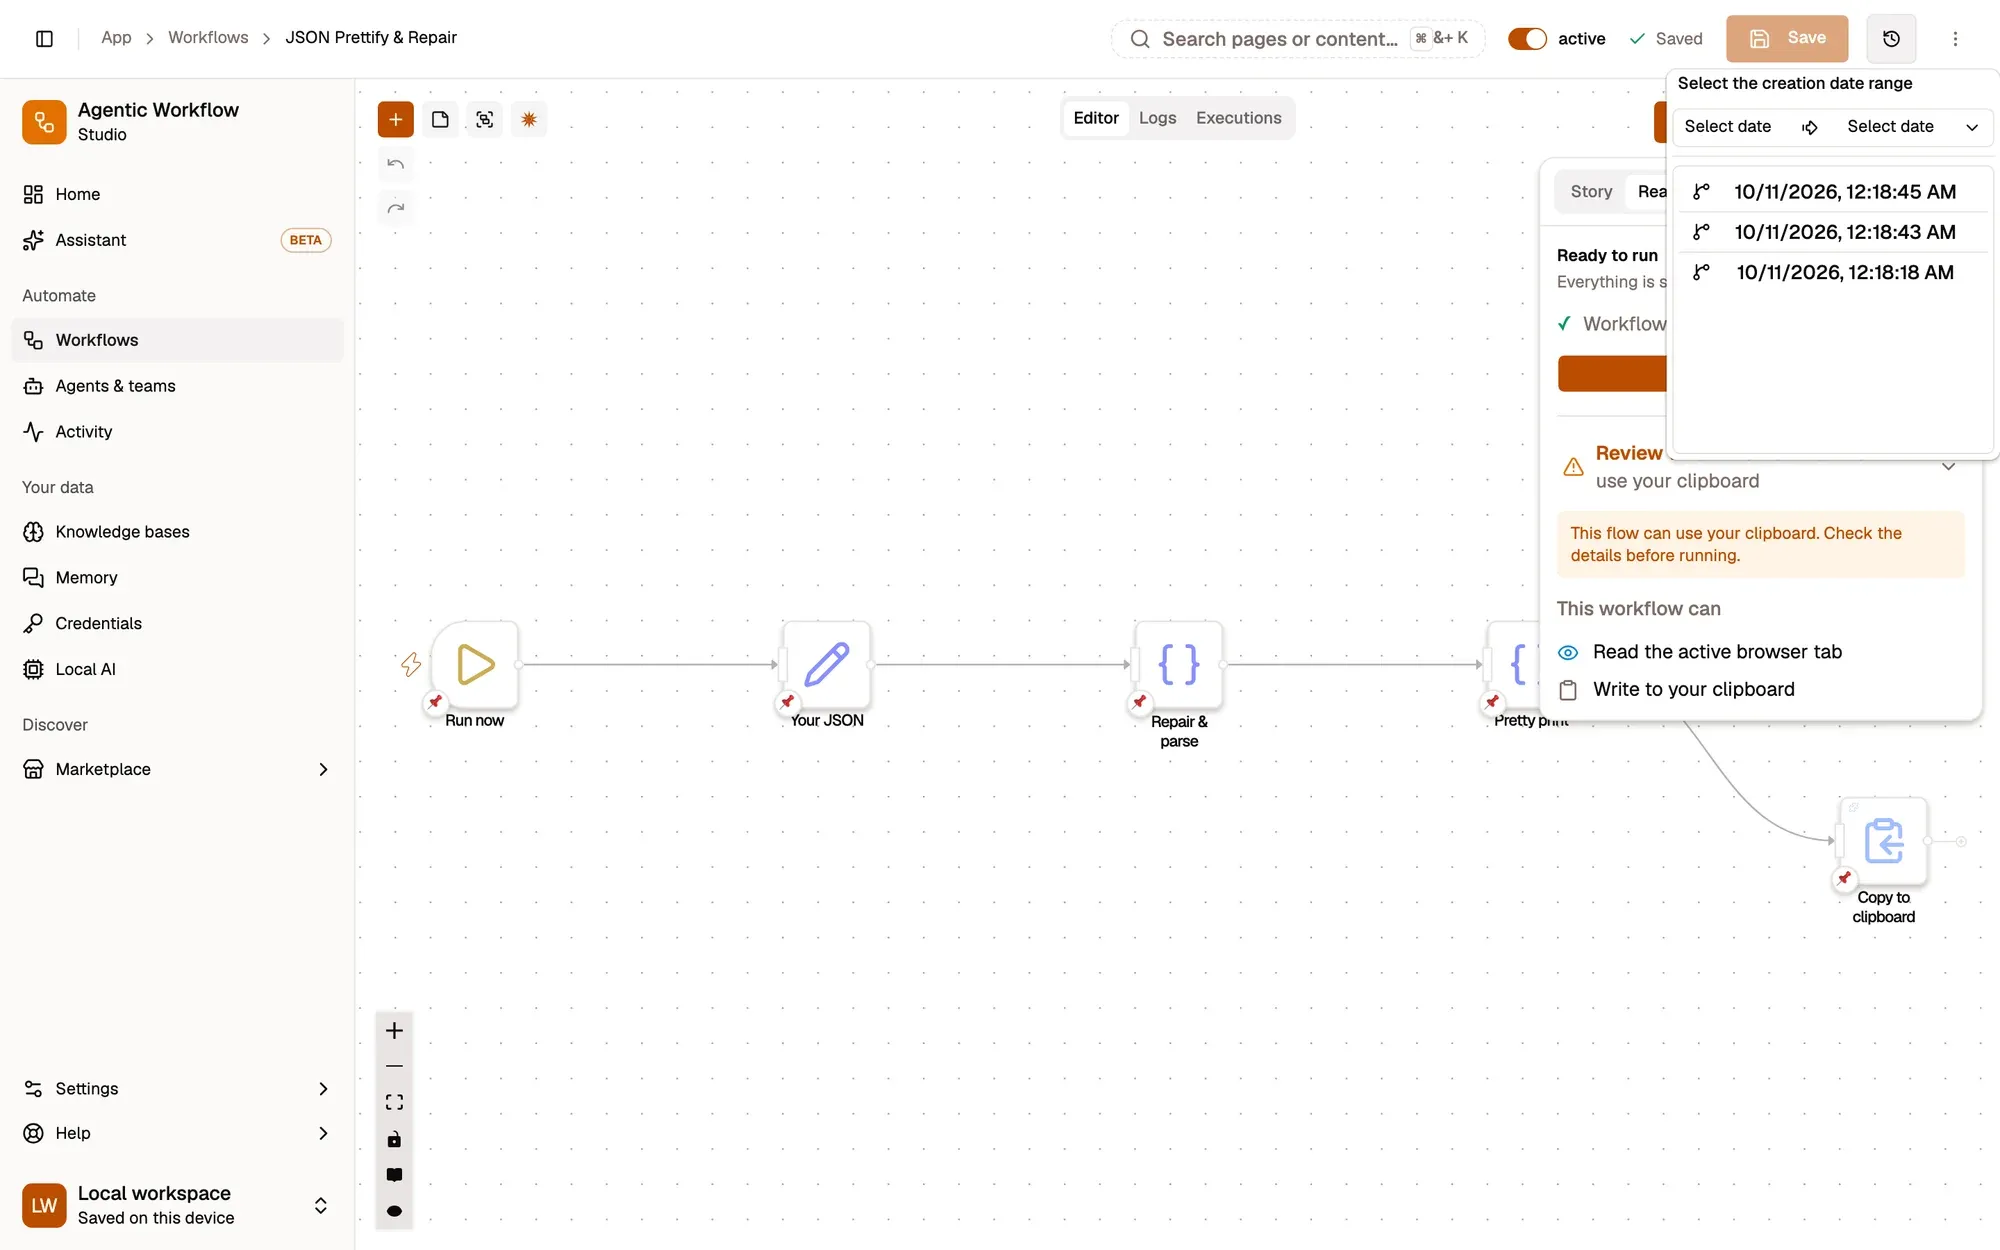2000x1250 pixels.
Task: Click the JSON Prettify & Repair breadcrumb title
Action: point(371,37)
